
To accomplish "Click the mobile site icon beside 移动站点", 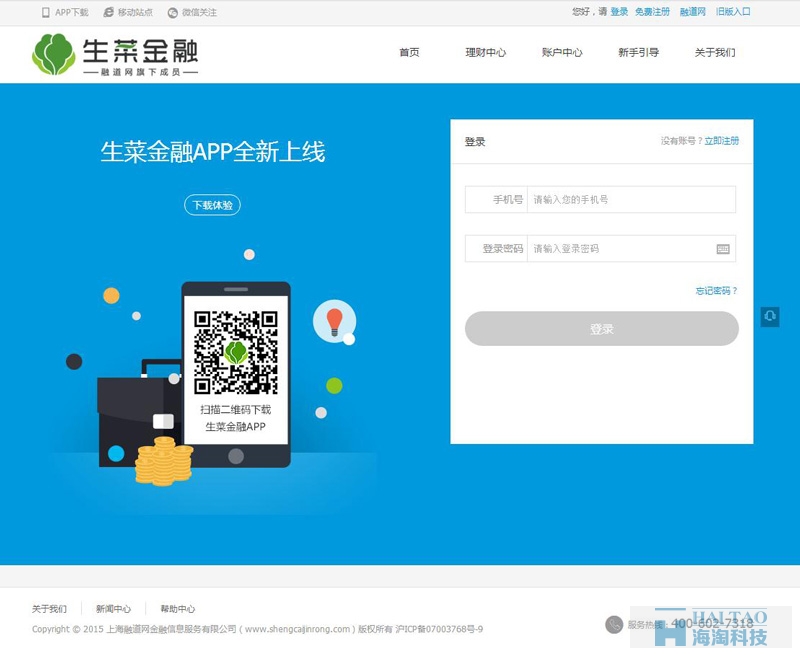I will tap(108, 12).
